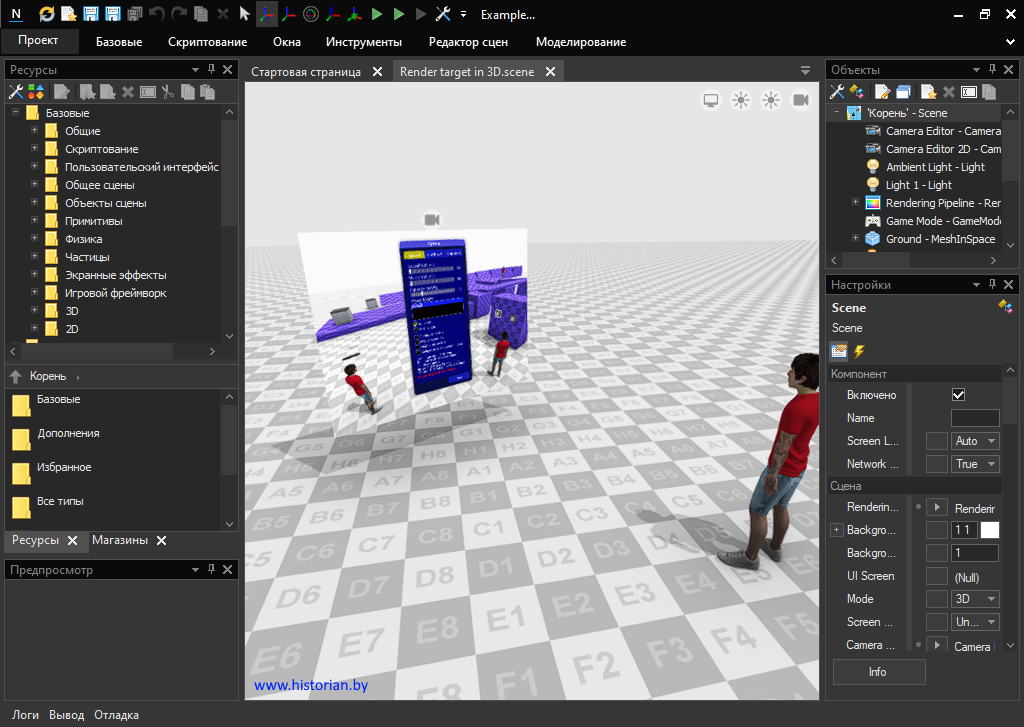The width and height of the screenshot is (1024, 727).
Task: Switch to the Стартовая страница tab
Action: click(306, 72)
